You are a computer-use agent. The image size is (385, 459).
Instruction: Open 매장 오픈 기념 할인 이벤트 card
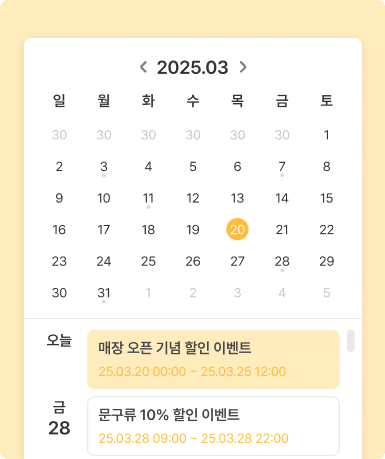click(x=213, y=359)
